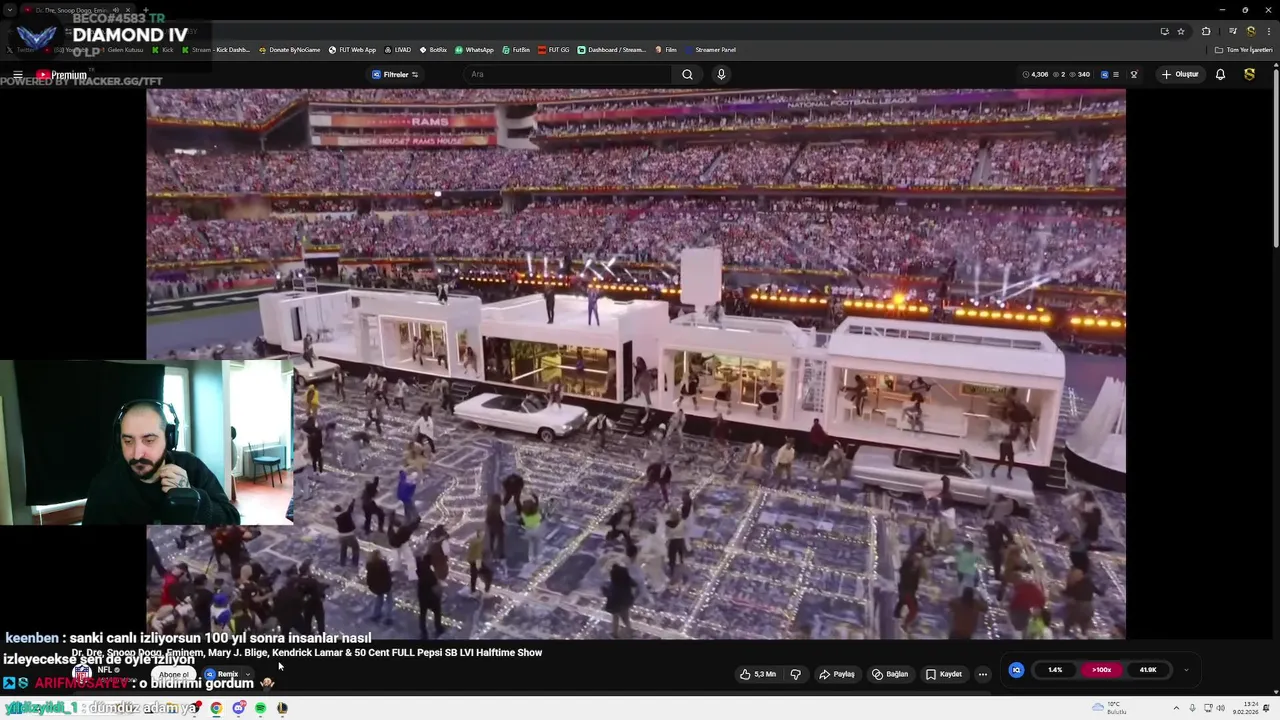Click the trophy icon in header
Viewport: 1280px width, 720px height.
tap(1134, 75)
